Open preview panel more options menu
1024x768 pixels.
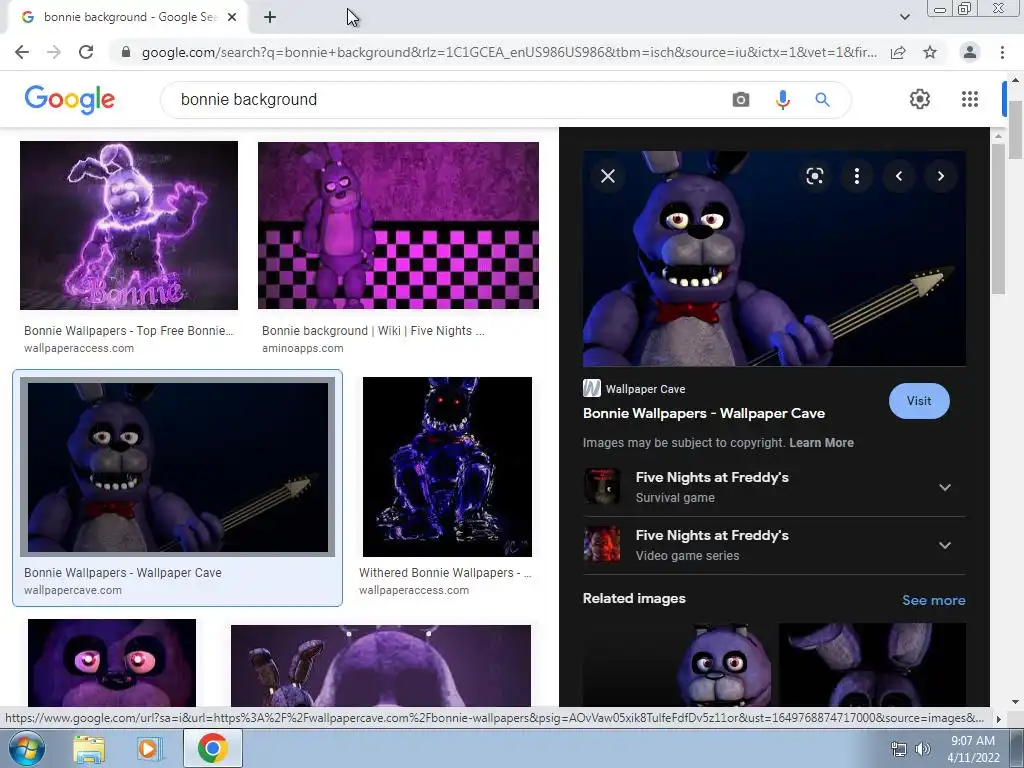point(857,176)
